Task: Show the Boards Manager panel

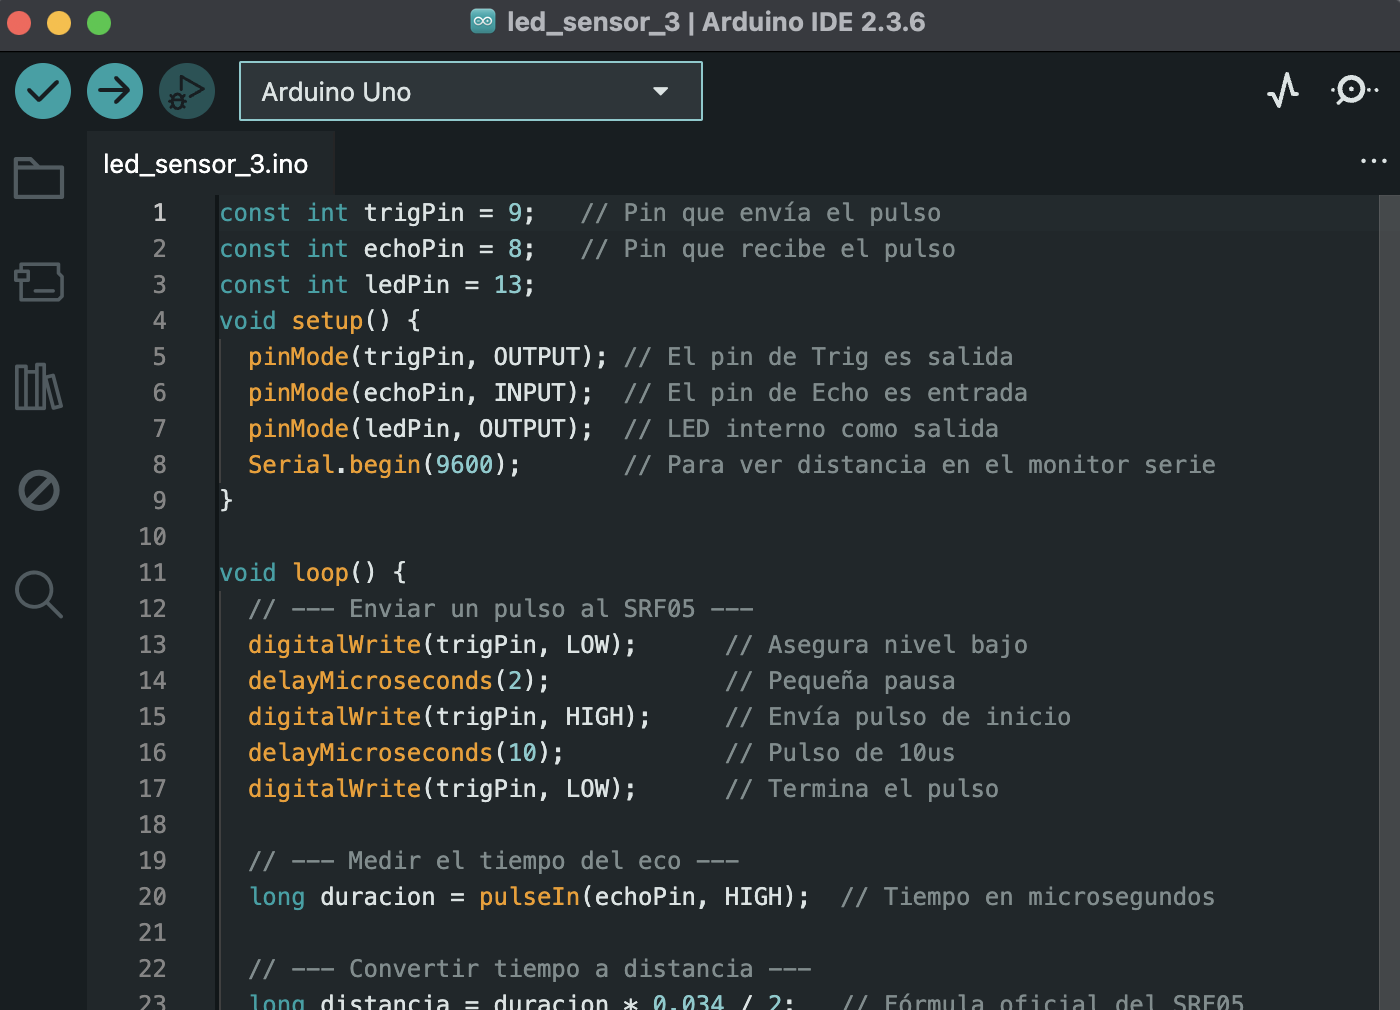Action: 39,282
